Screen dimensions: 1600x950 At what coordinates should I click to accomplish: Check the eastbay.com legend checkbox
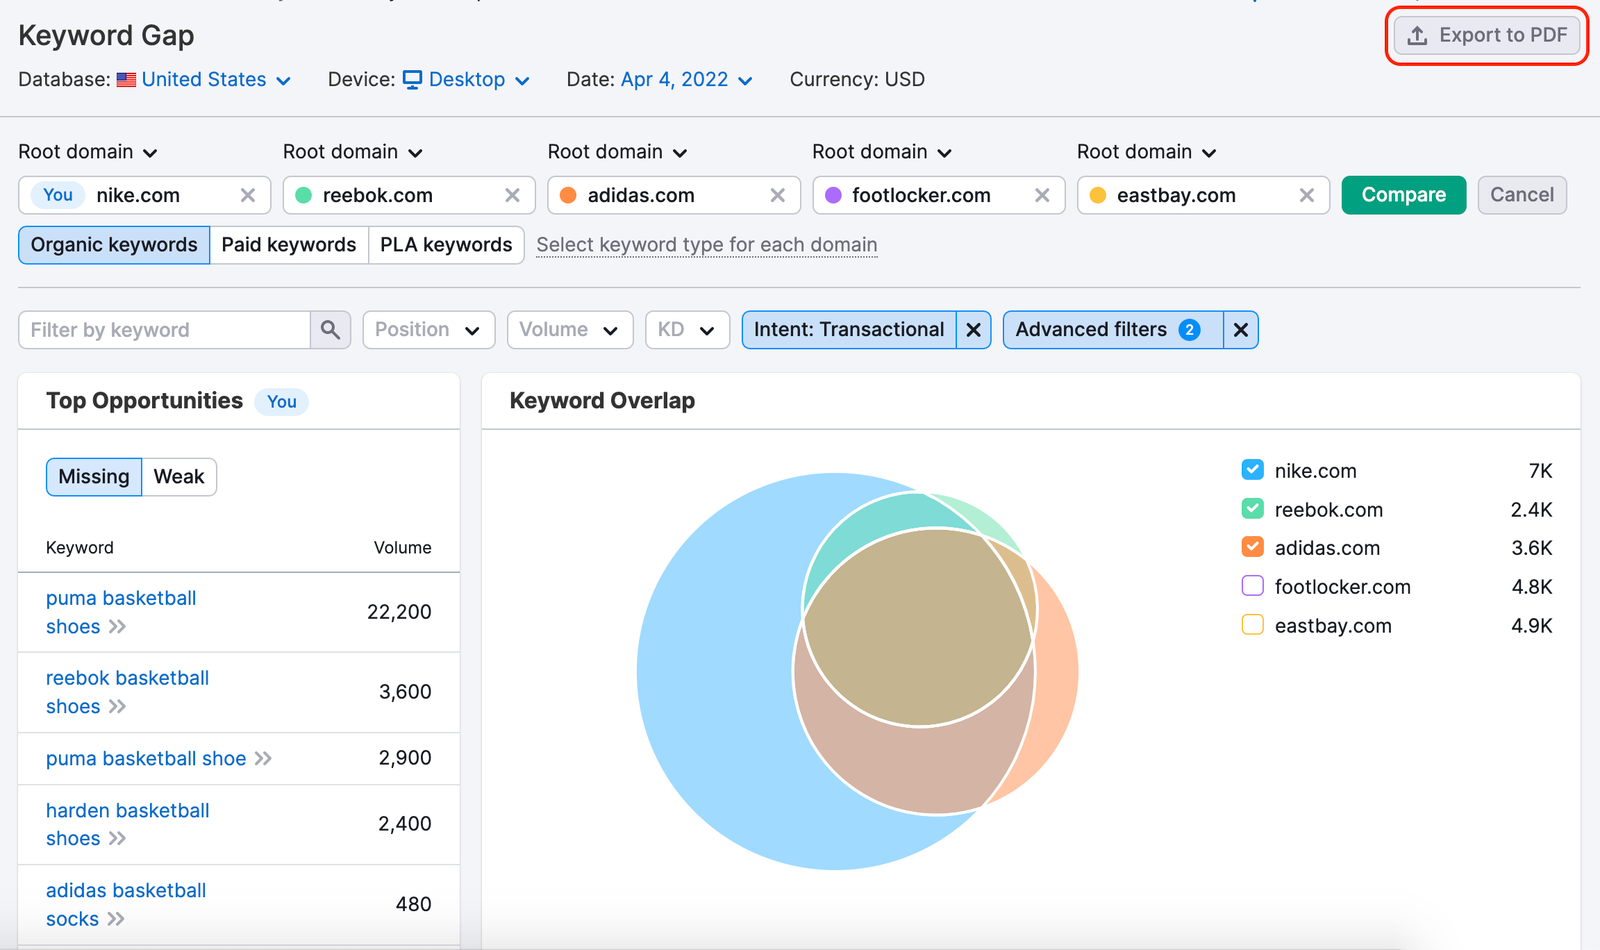1252,626
